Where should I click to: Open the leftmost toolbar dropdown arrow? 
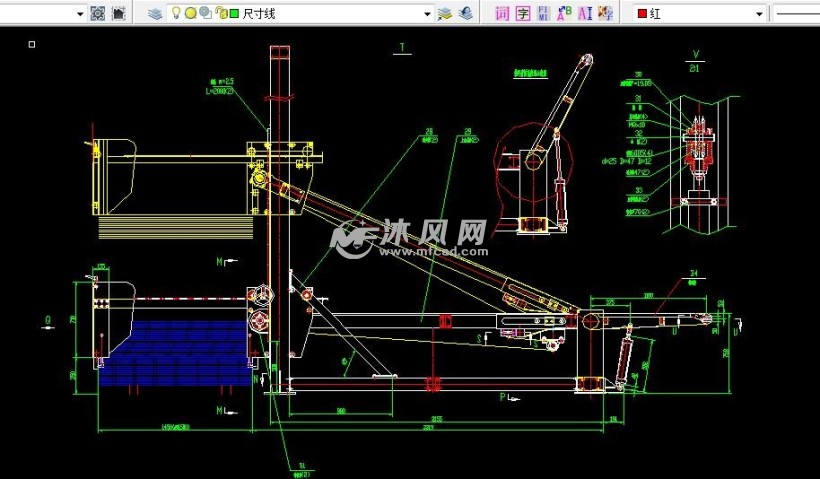pyautogui.click(x=80, y=14)
